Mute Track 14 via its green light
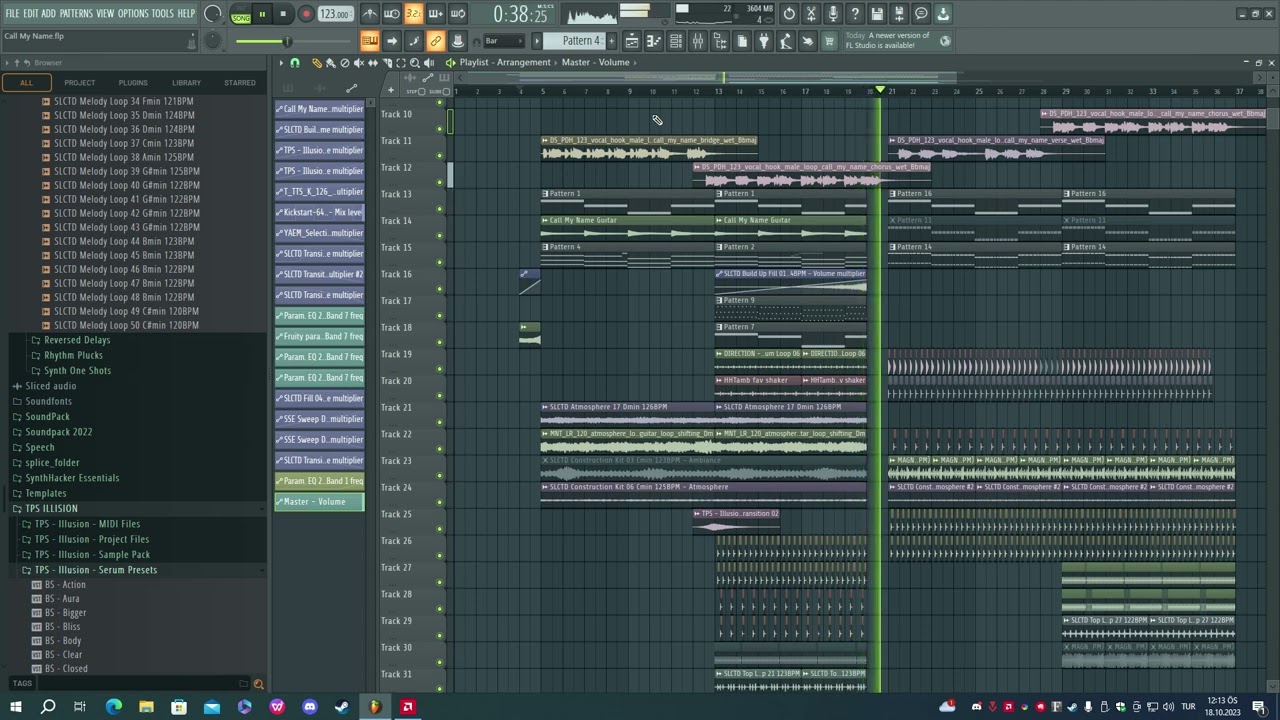The image size is (1280, 720). click(x=440, y=235)
